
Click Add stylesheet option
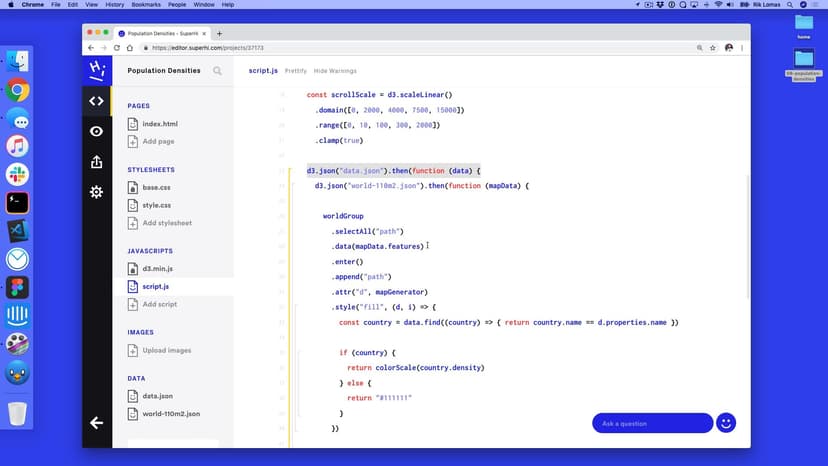click(x=167, y=223)
